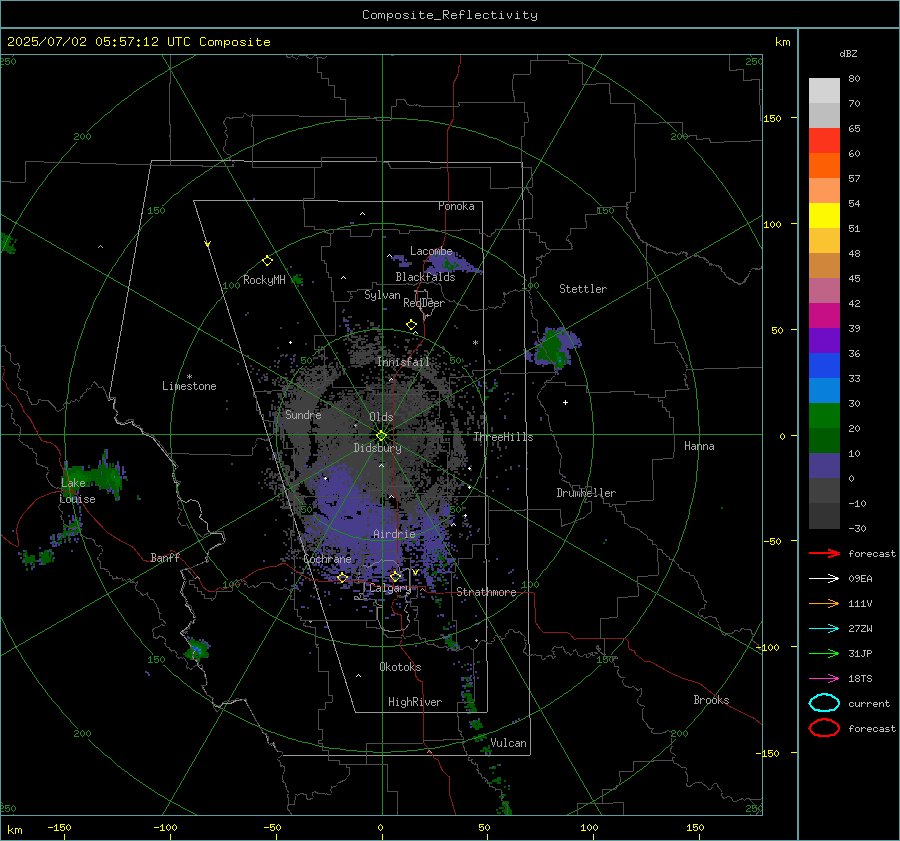Click the Composite_Reflectivity title
The height and width of the screenshot is (841, 900).
tap(450, 15)
